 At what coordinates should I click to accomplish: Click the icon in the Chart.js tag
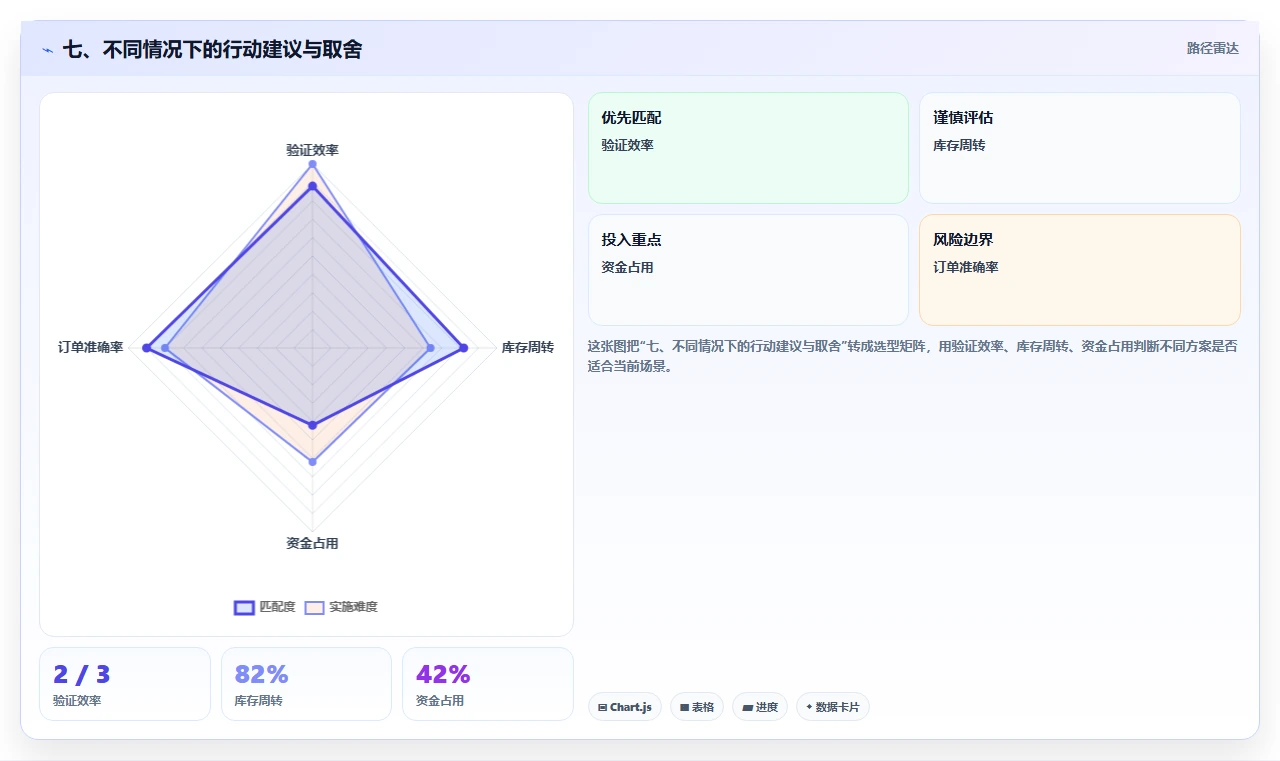[x=602, y=707]
